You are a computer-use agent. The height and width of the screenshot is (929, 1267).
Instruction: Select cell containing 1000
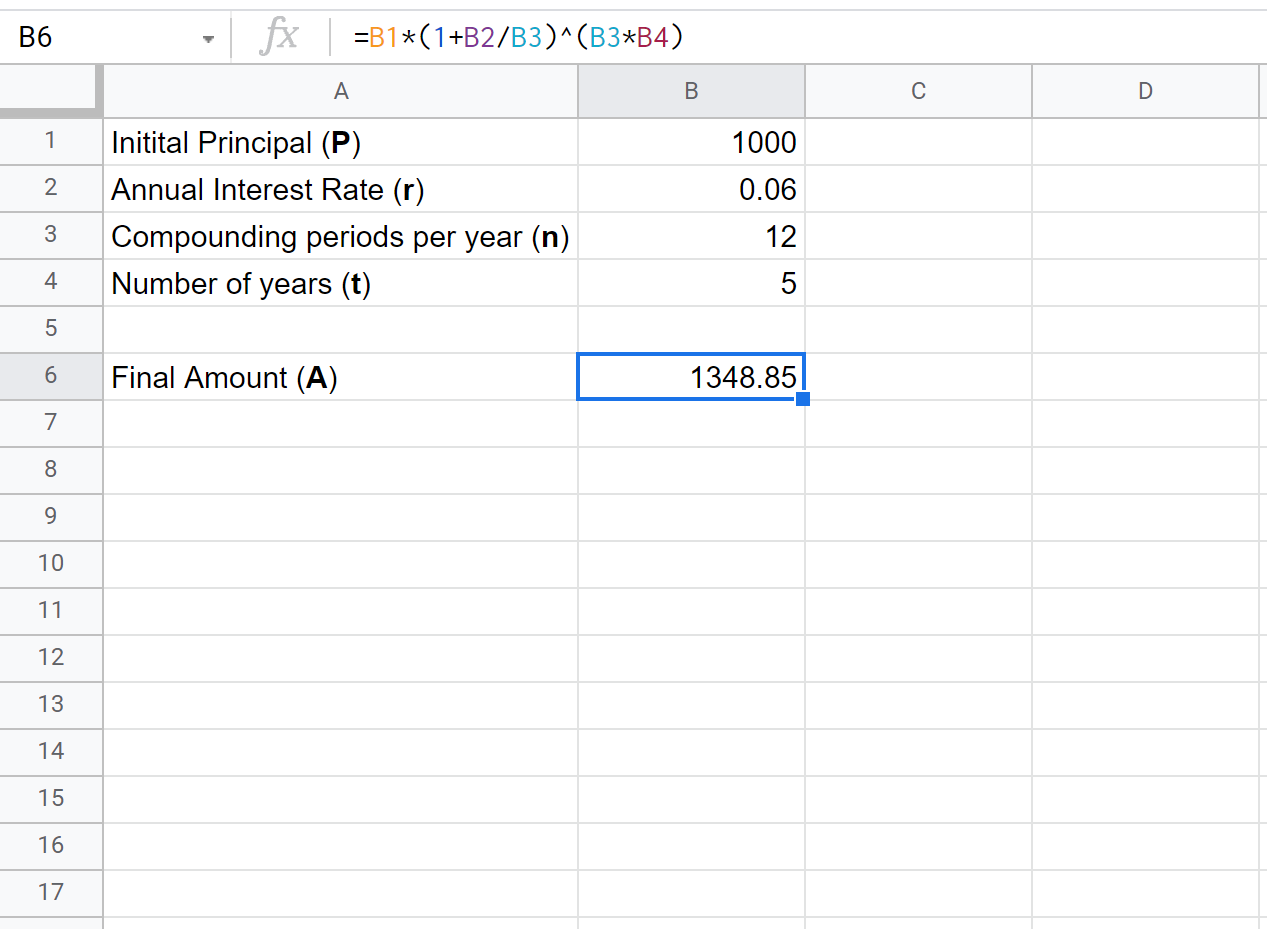pos(691,142)
